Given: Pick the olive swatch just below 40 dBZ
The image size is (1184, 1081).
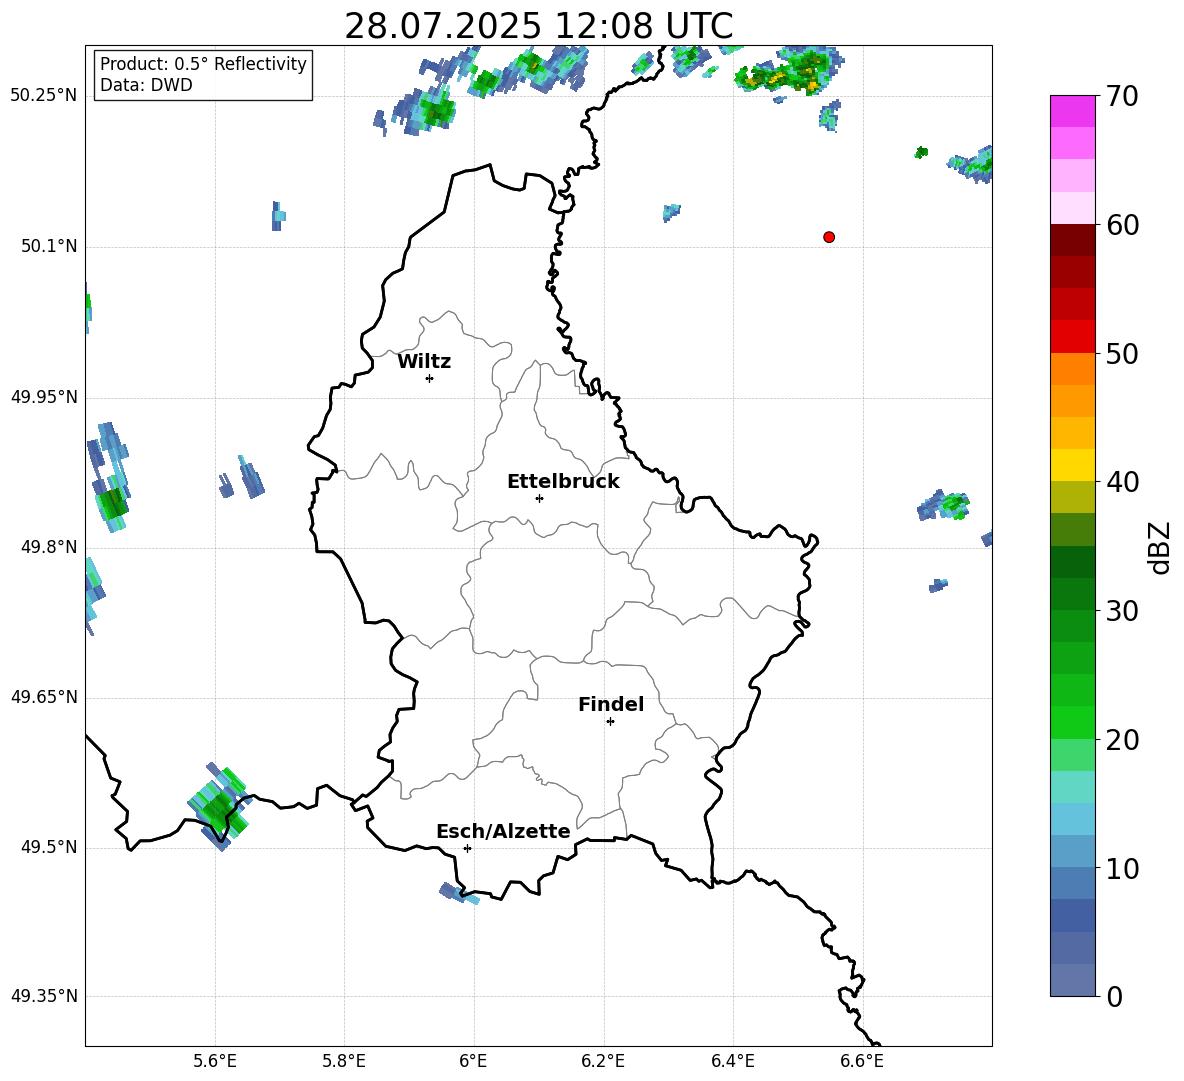Looking at the screenshot, I should [x=1072, y=497].
